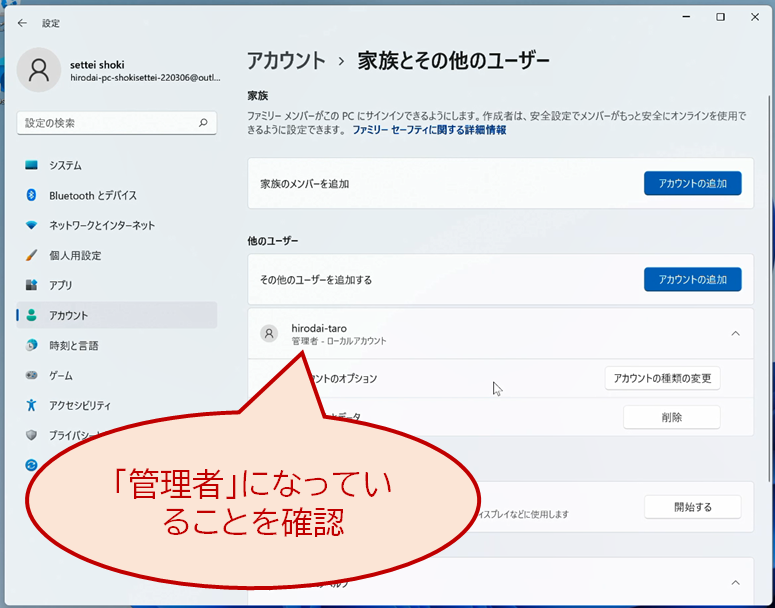Maximize the settings window

pyautogui.click(x=721, y=17)
